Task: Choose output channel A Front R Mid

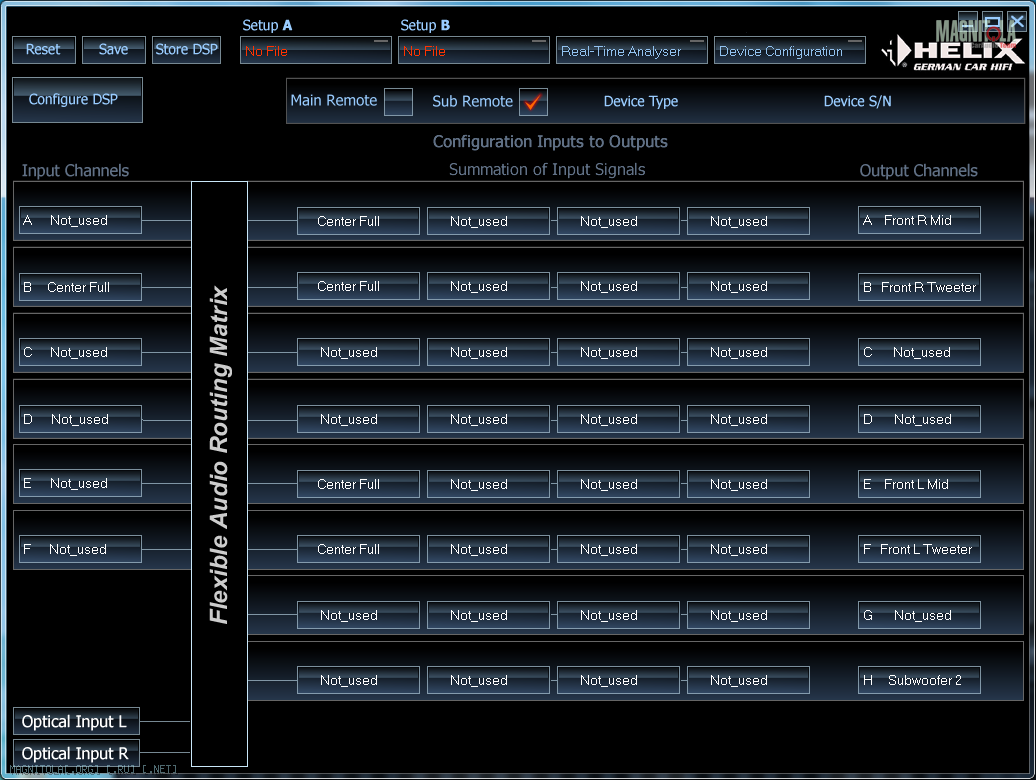Action: tap(918, 221)
